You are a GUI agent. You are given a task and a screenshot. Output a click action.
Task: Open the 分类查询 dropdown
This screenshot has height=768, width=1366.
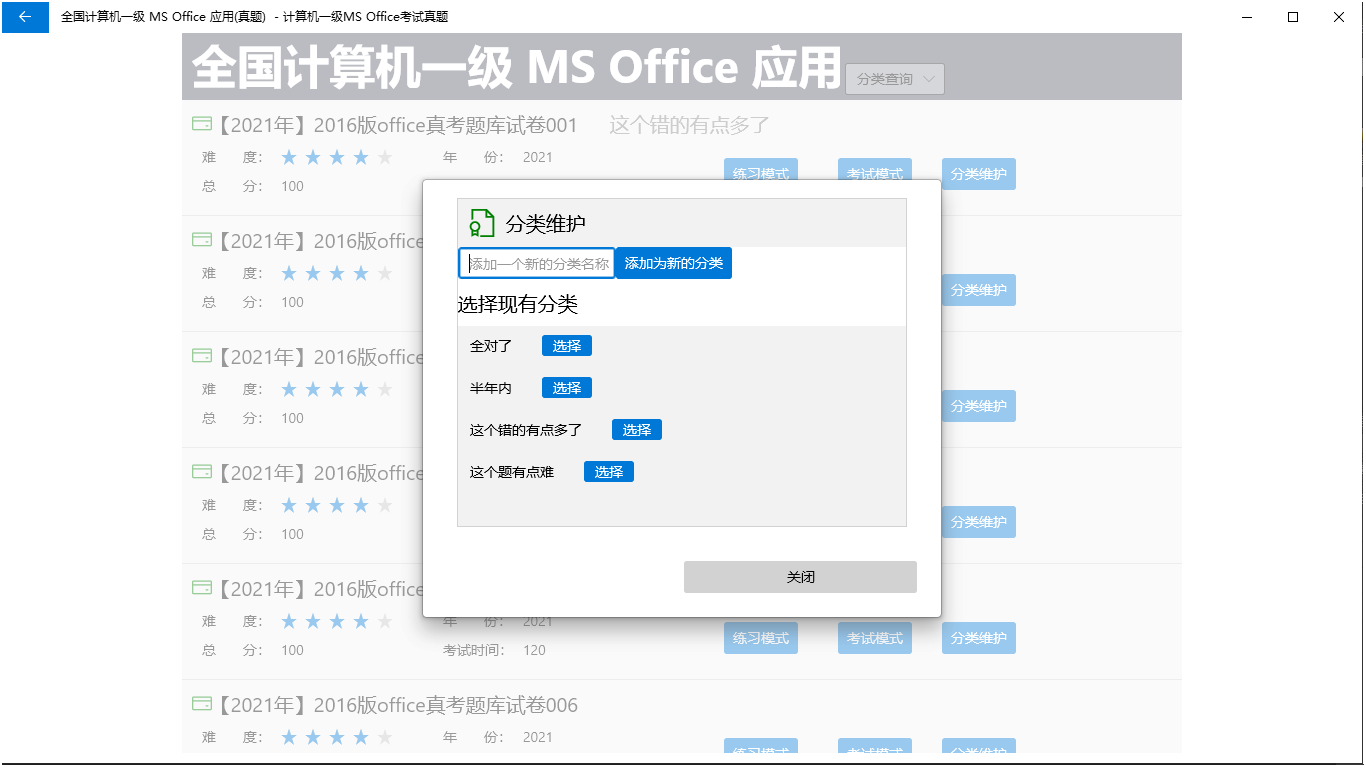(x=895, y=79)
